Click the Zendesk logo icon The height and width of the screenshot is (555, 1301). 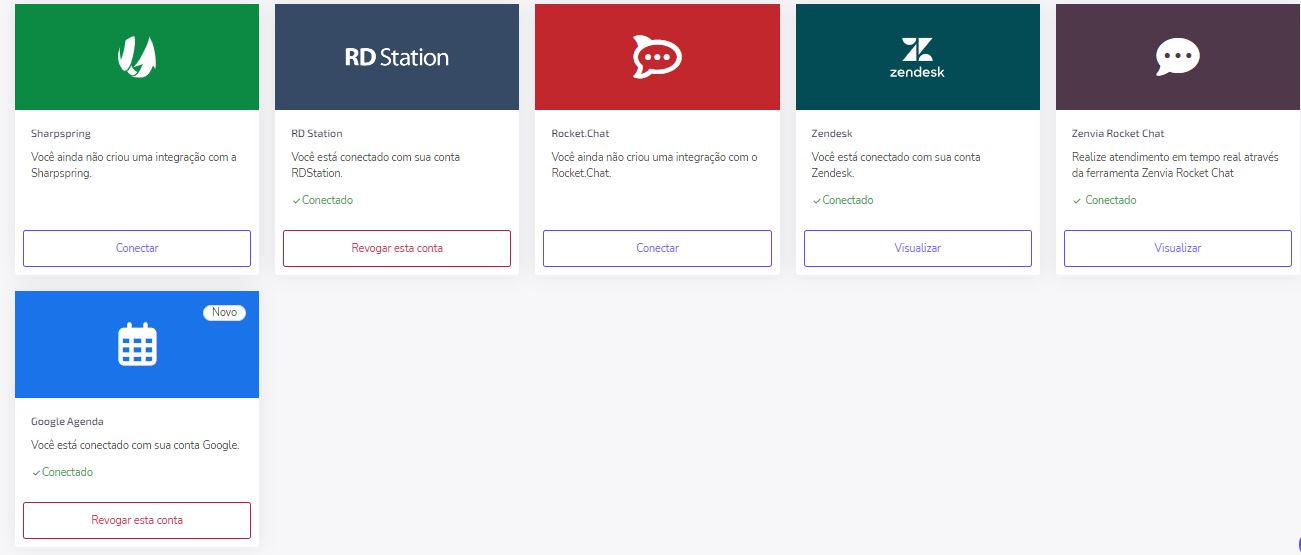click(917, 57)
